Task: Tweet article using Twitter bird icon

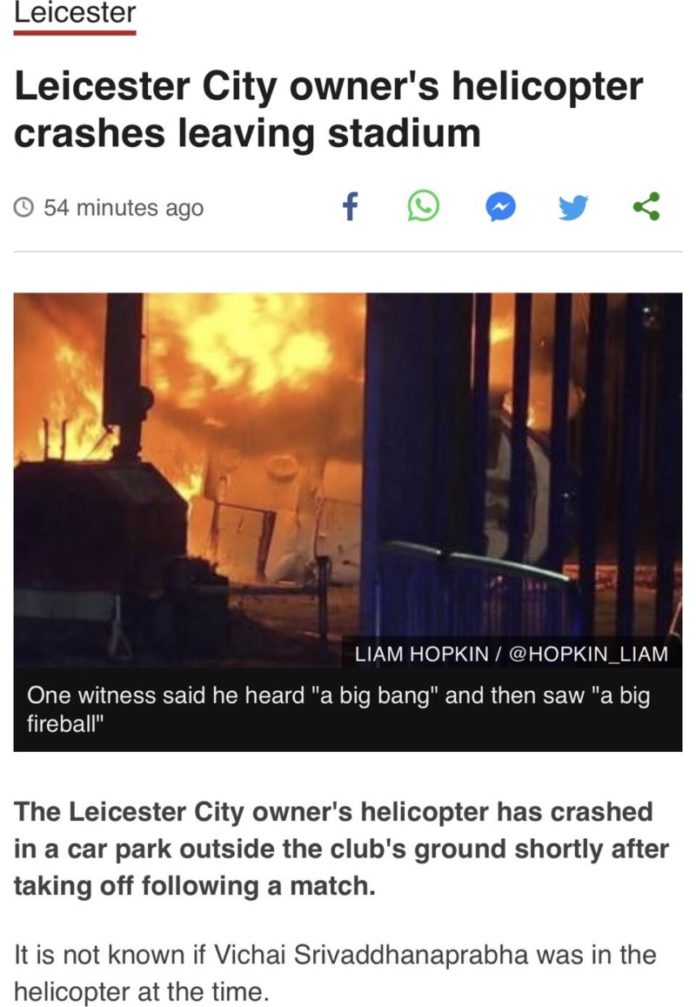Action: [x=573, y=207]
